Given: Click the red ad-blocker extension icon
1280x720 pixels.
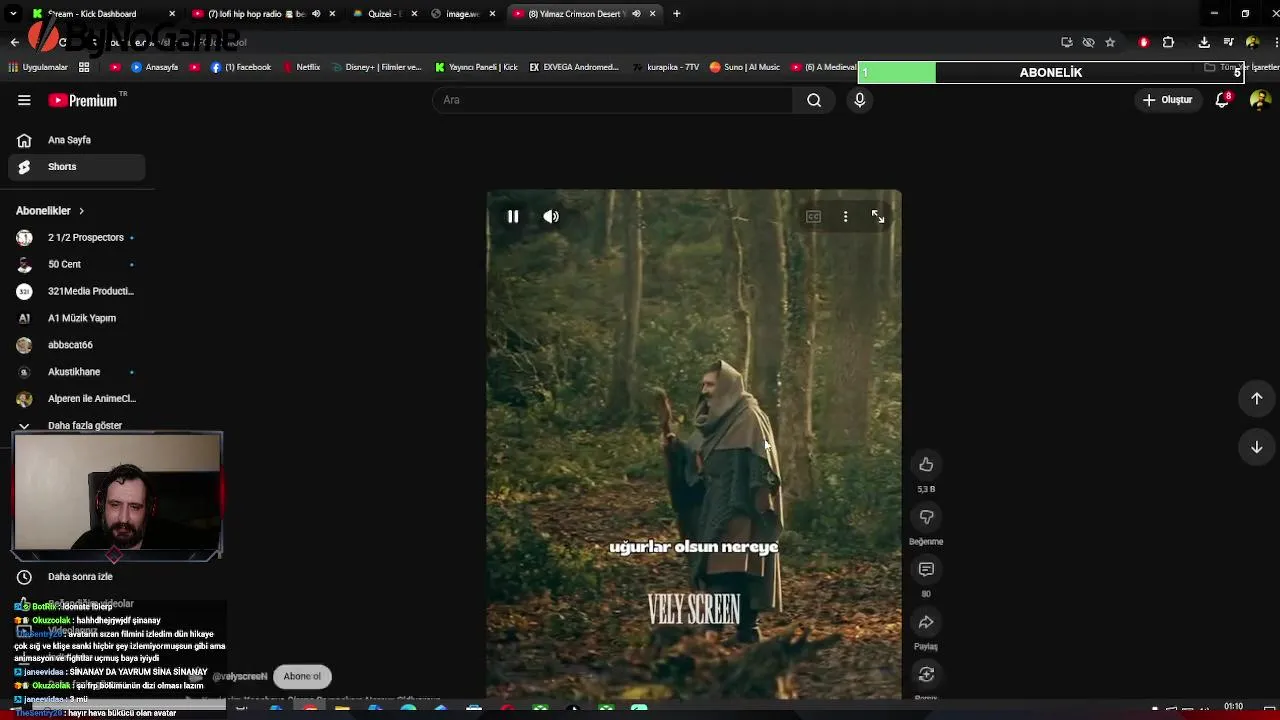Looking at the screenshot, I should 1144,42.
